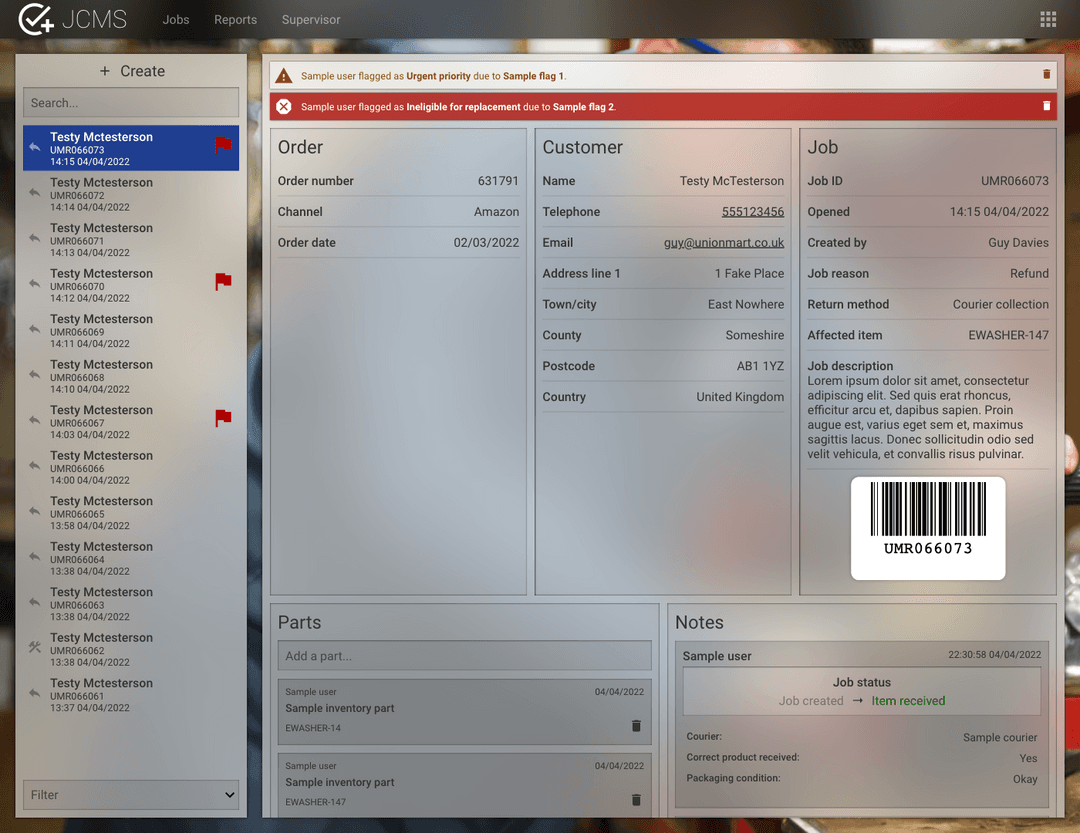Focus the Add a part field
The image size is (1080, 833).
click(464, 656)
